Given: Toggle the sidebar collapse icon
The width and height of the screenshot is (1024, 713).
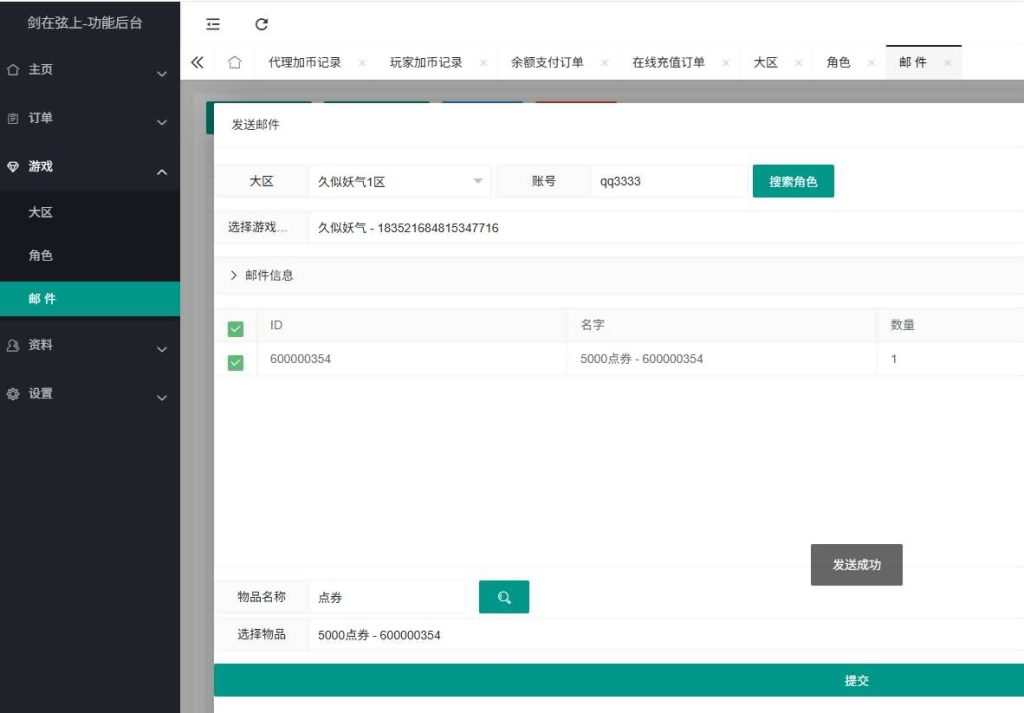Looking at the screenshot, I should pyautogui.click(x=213, y=24).
